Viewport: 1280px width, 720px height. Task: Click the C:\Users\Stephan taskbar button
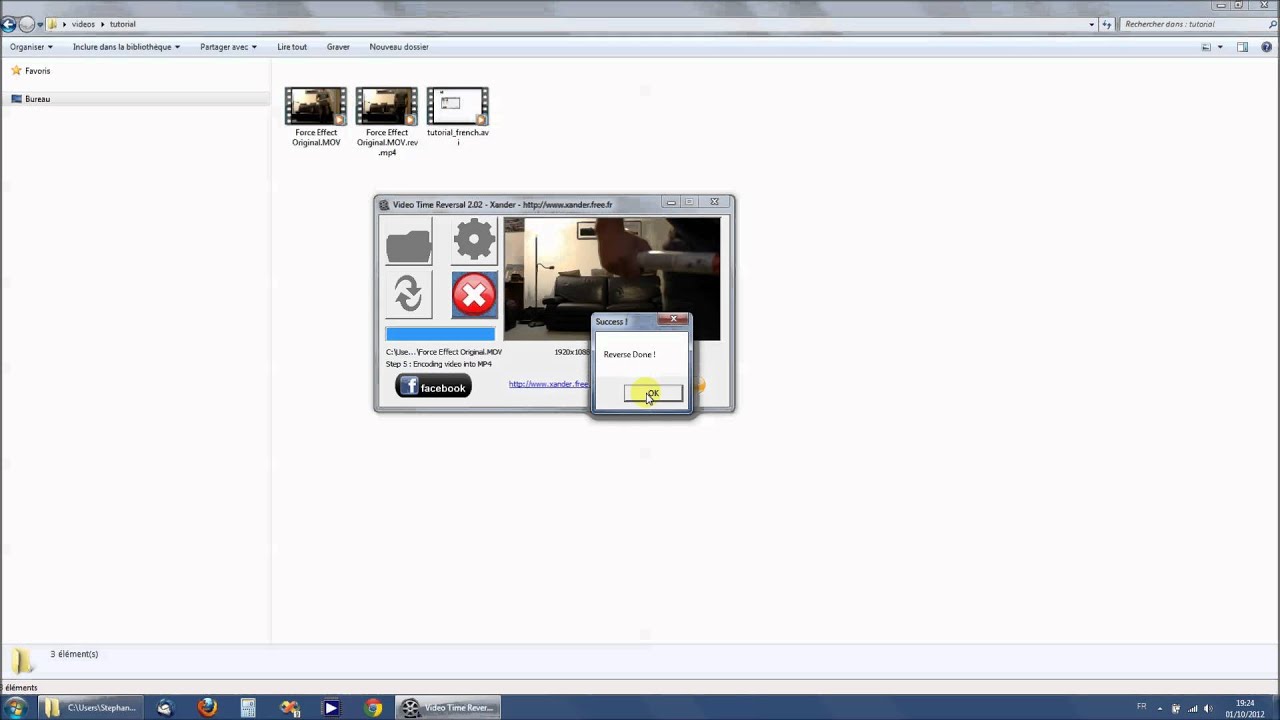click(x=91, y=708)
